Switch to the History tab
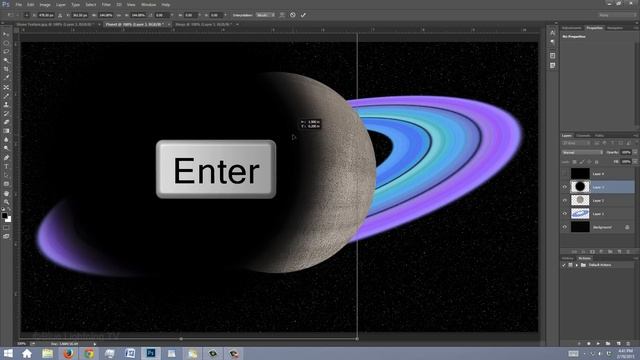The height and width of the screenshot is (360, 640). tap(567, 258)
